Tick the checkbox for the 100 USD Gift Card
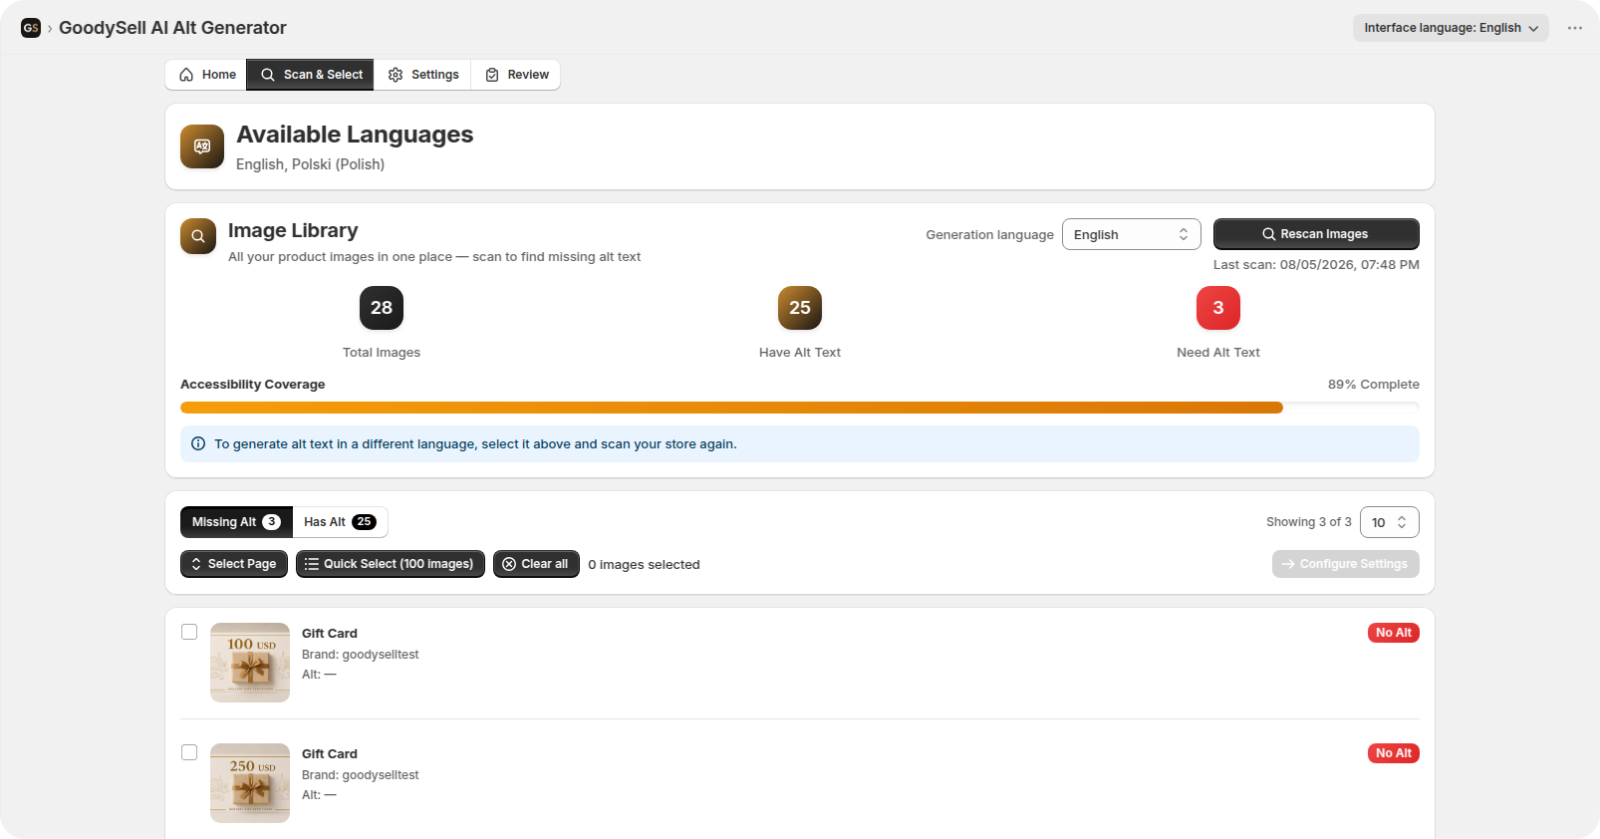 coord(189,632)
